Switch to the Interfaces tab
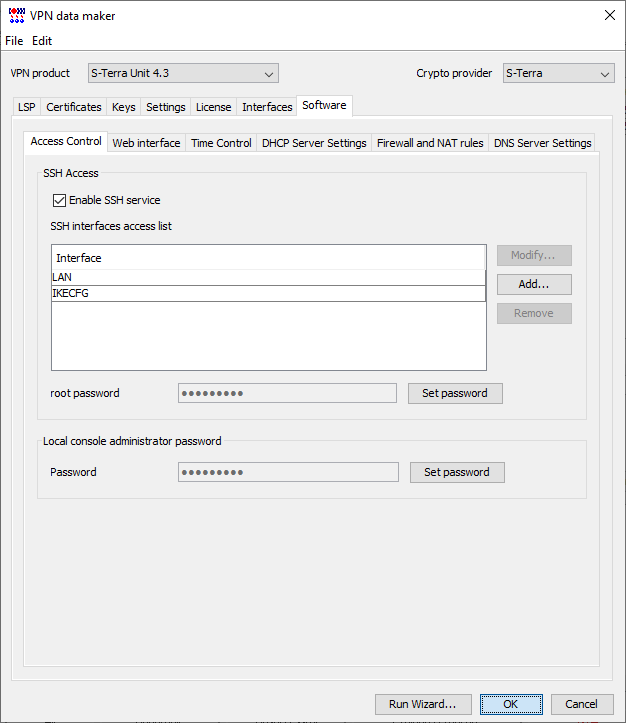Screen dimensions: 626x723 click(x=267, y=107)
